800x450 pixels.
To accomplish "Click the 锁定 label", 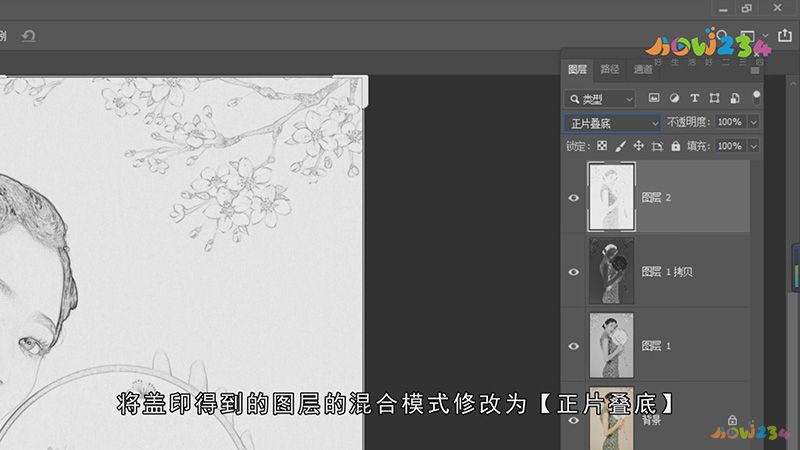I will (x=578, y=146).
